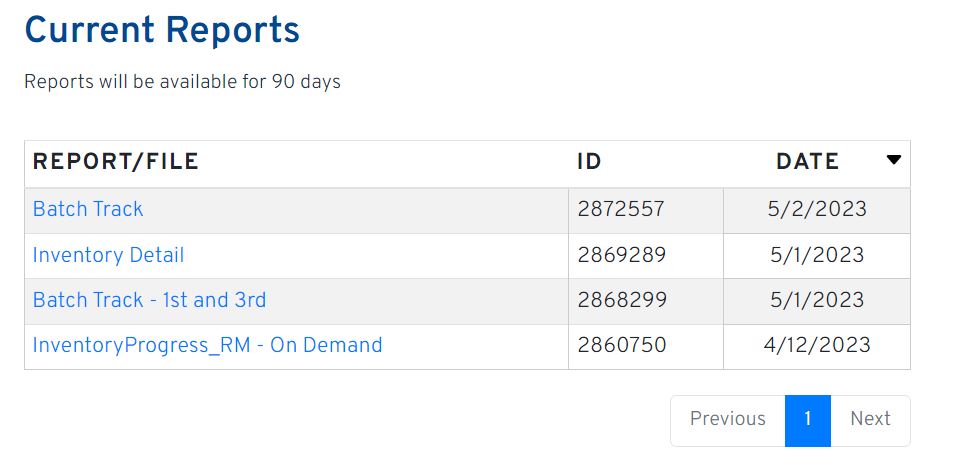Sort by REPORT/FILE column header
Image resolution: width=974 pixels, height=453 pixels.
(116, 162)
